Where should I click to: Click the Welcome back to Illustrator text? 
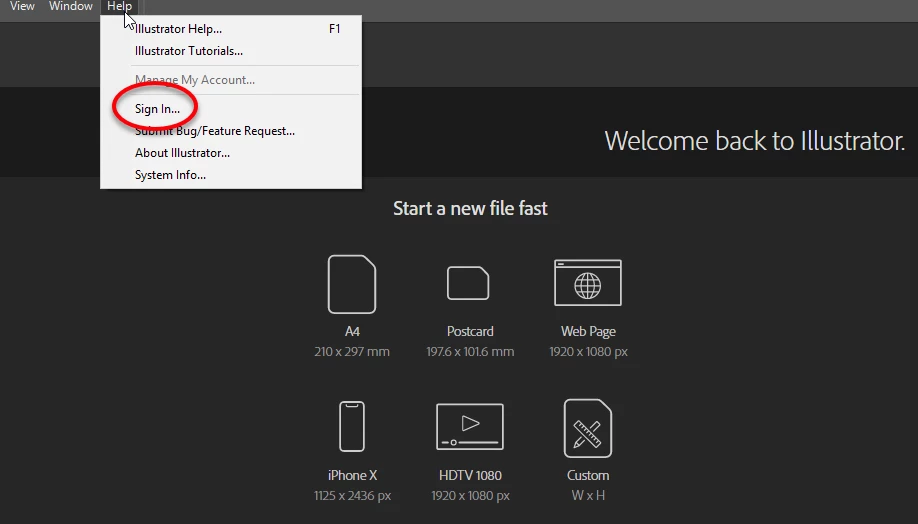pyautogui.click(x=755, y=141)
